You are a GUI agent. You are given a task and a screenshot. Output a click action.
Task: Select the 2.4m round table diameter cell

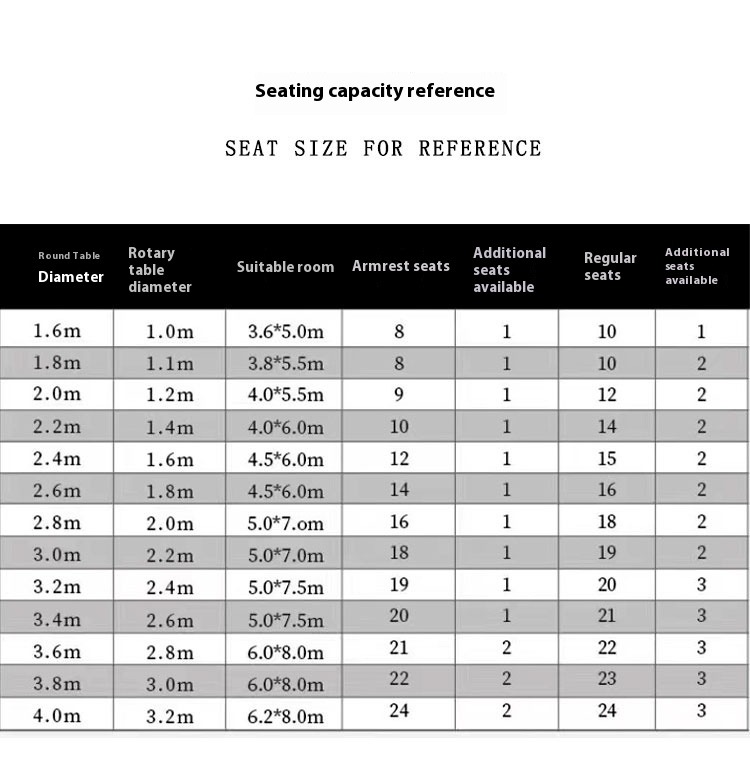click(x=57, y=458)
